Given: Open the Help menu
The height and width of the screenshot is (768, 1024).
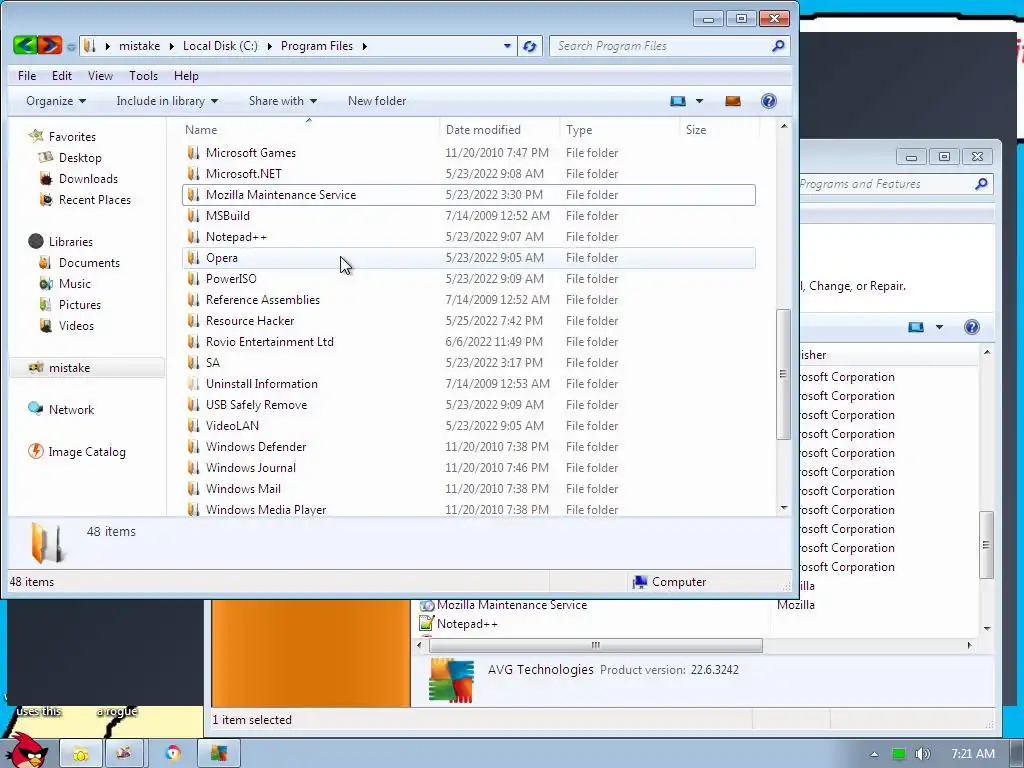Looking at the screenshot, I should (186, 76).
